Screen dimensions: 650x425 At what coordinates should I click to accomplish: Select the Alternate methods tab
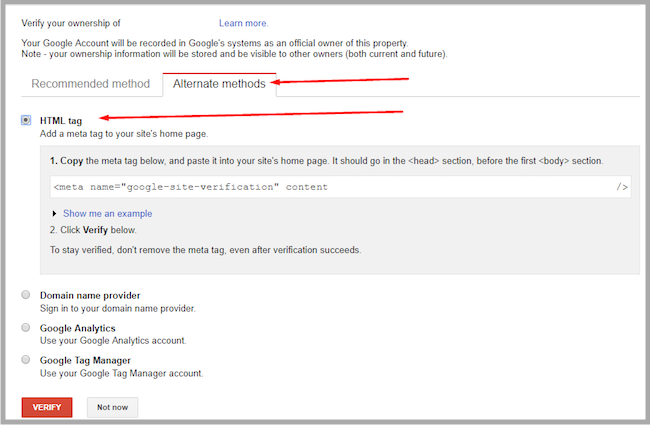click(x=219, y=84)
